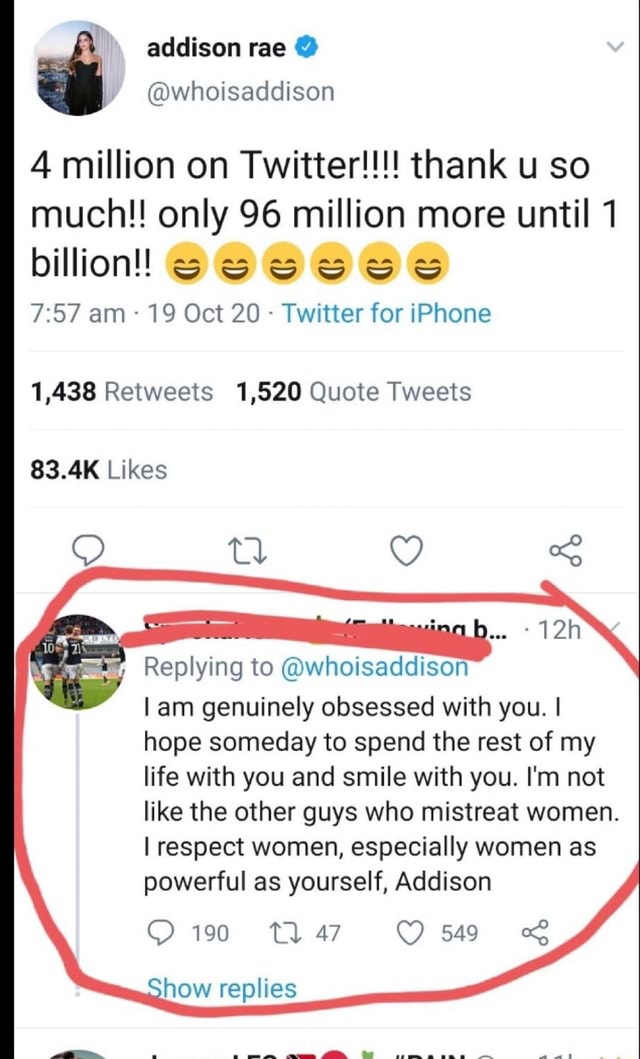Viewport: 640px width, 1059px height.
Task: Open the Twitter for iPhone source link
Action: [387, 314]
